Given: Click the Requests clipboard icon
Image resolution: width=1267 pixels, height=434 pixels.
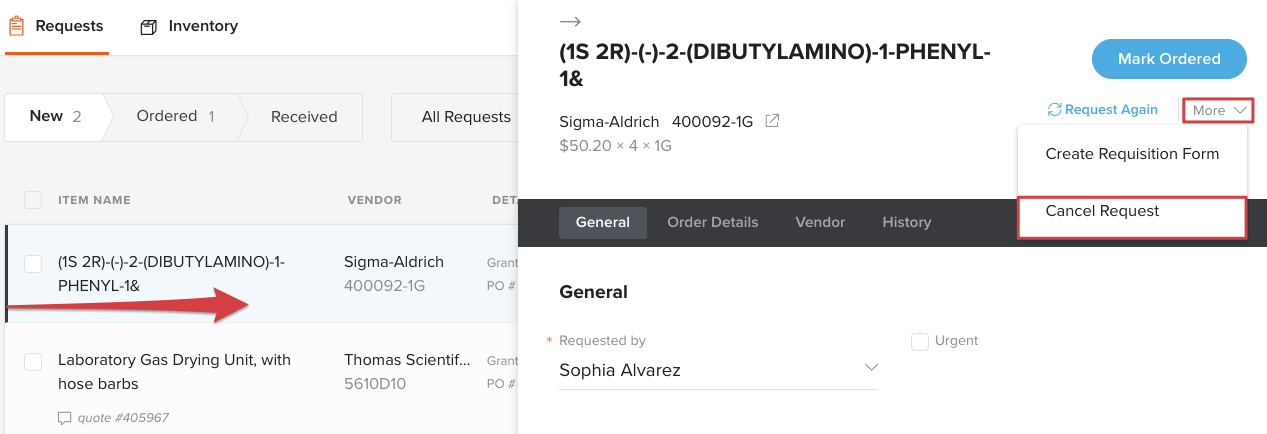Looking at the screenshot, I should coord(16,26).
